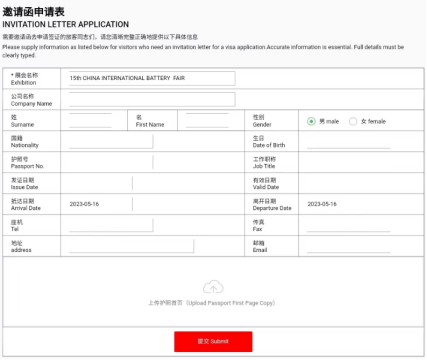Click into the Company Name field
This screenshot has height=360, width=427.
[x=152, y=99]
